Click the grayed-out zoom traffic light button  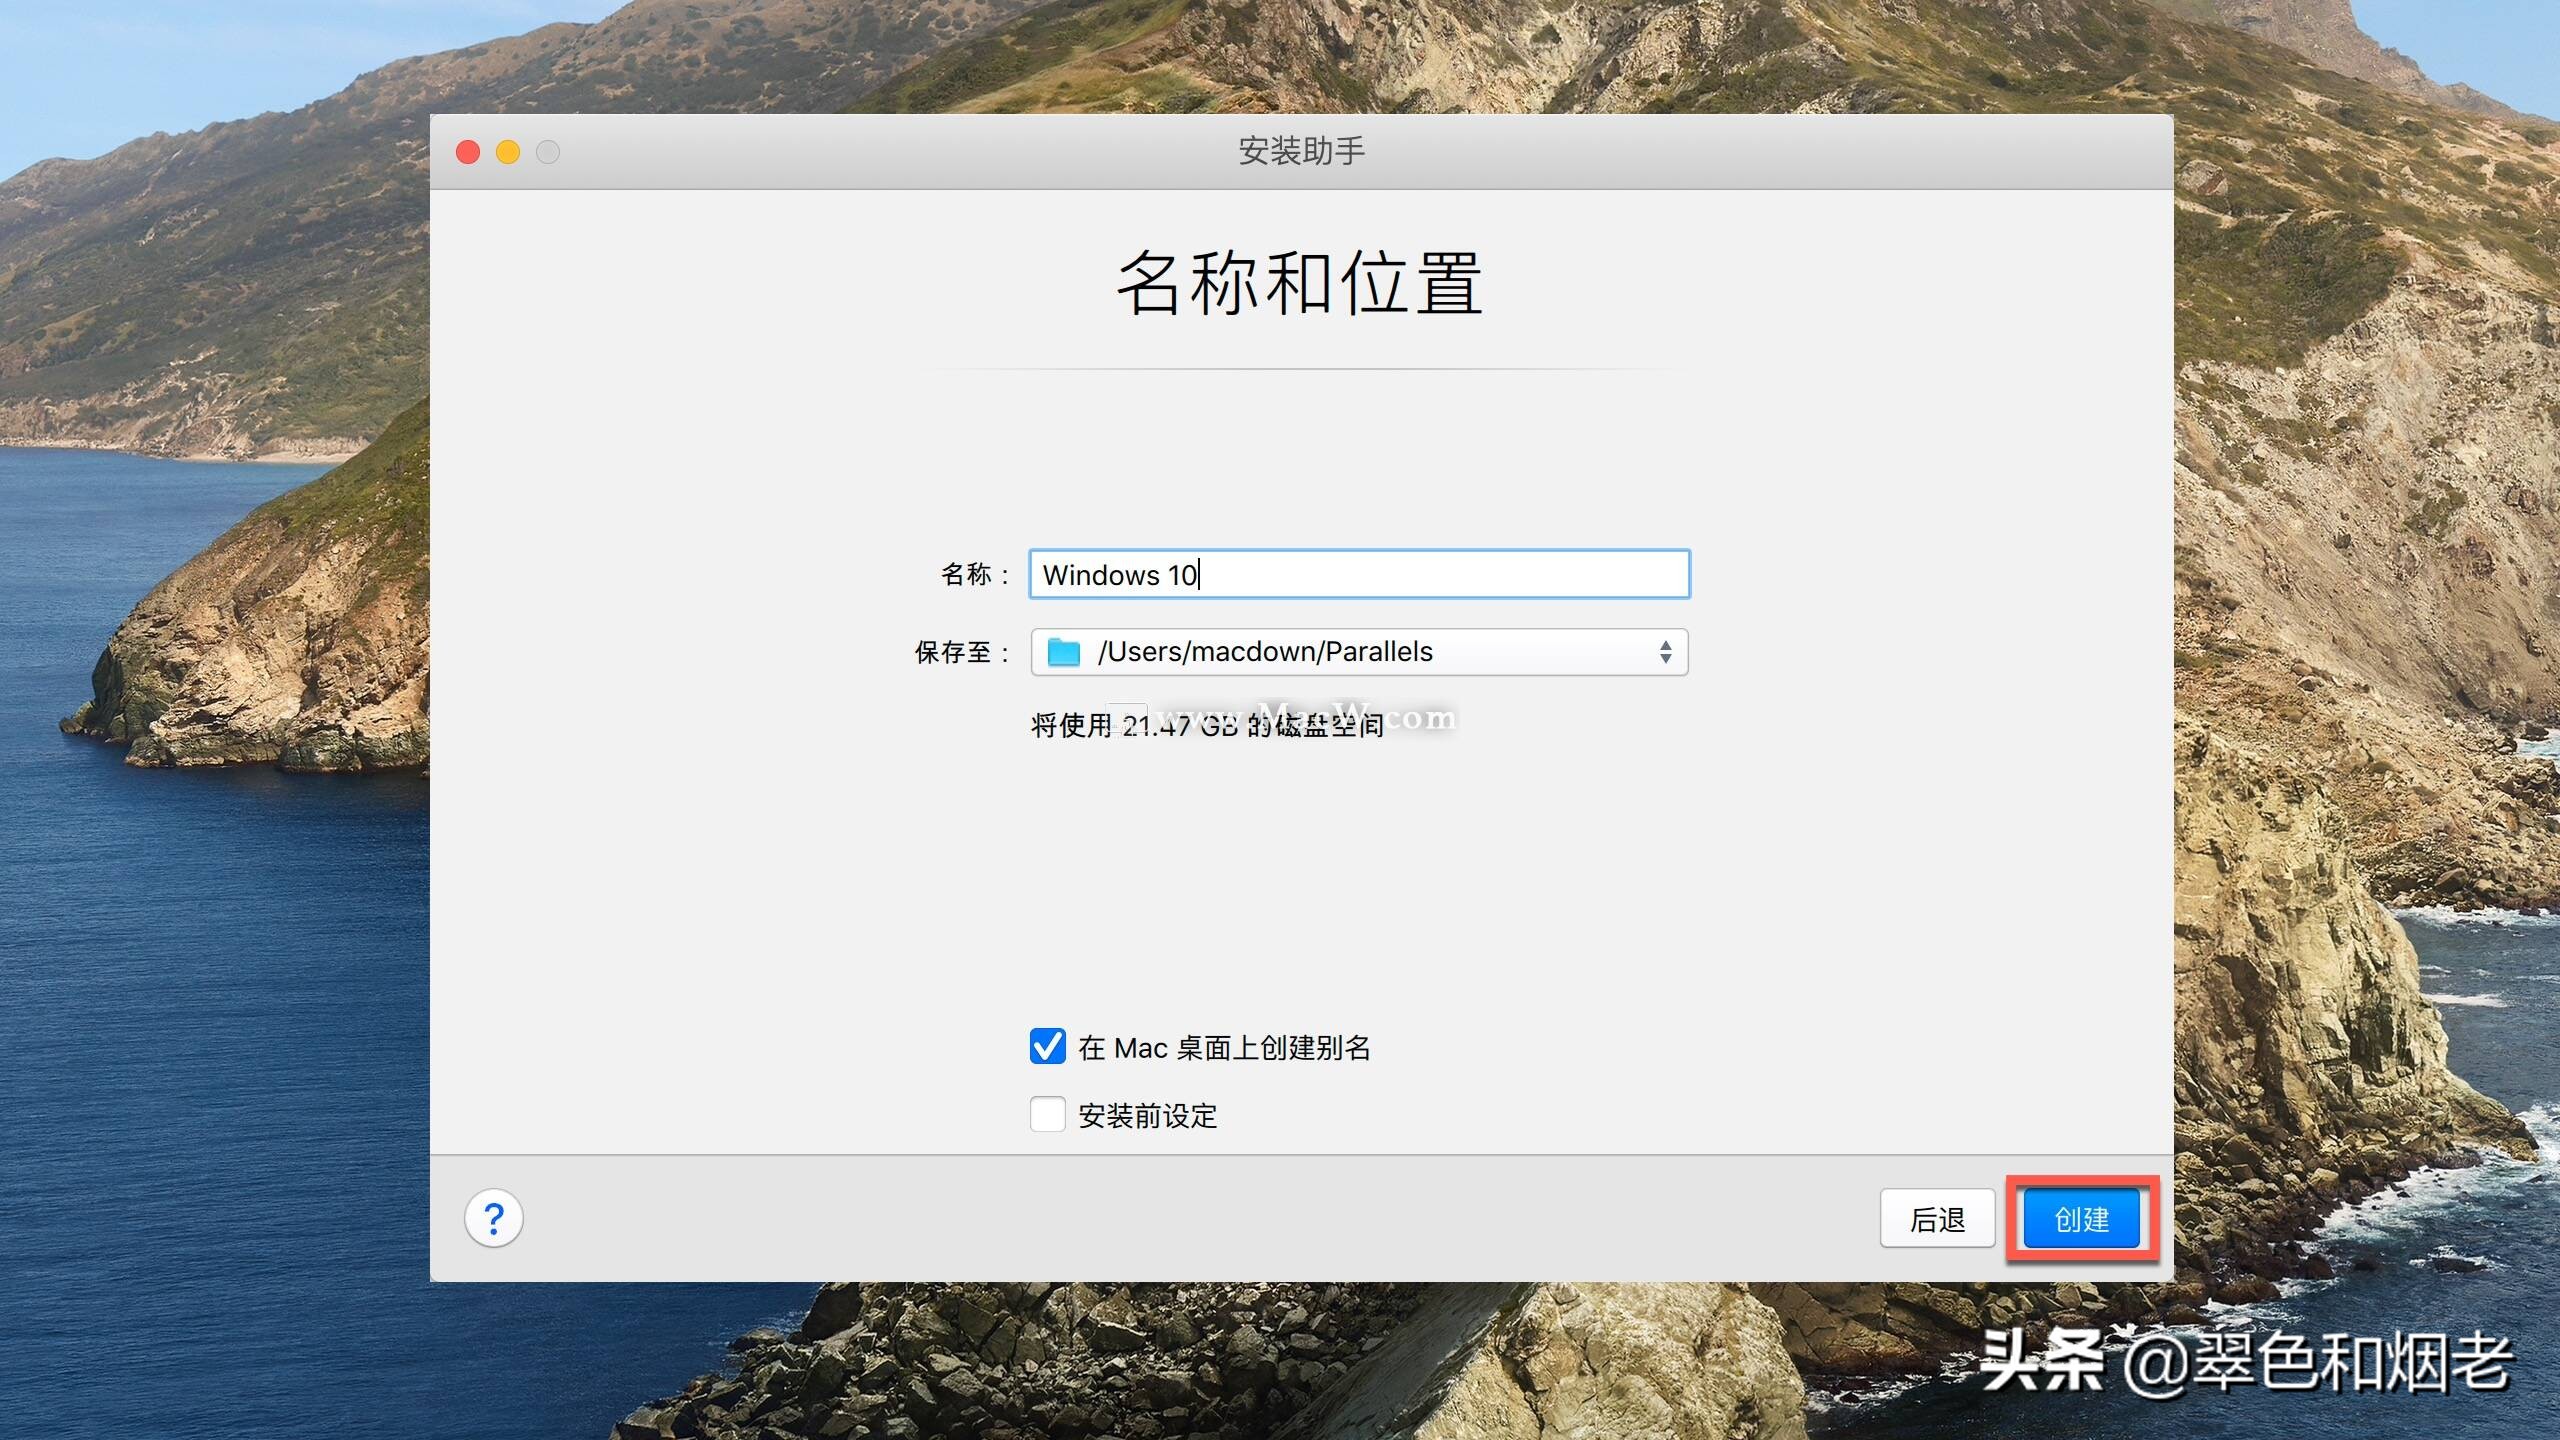click(x=549, y=151)
